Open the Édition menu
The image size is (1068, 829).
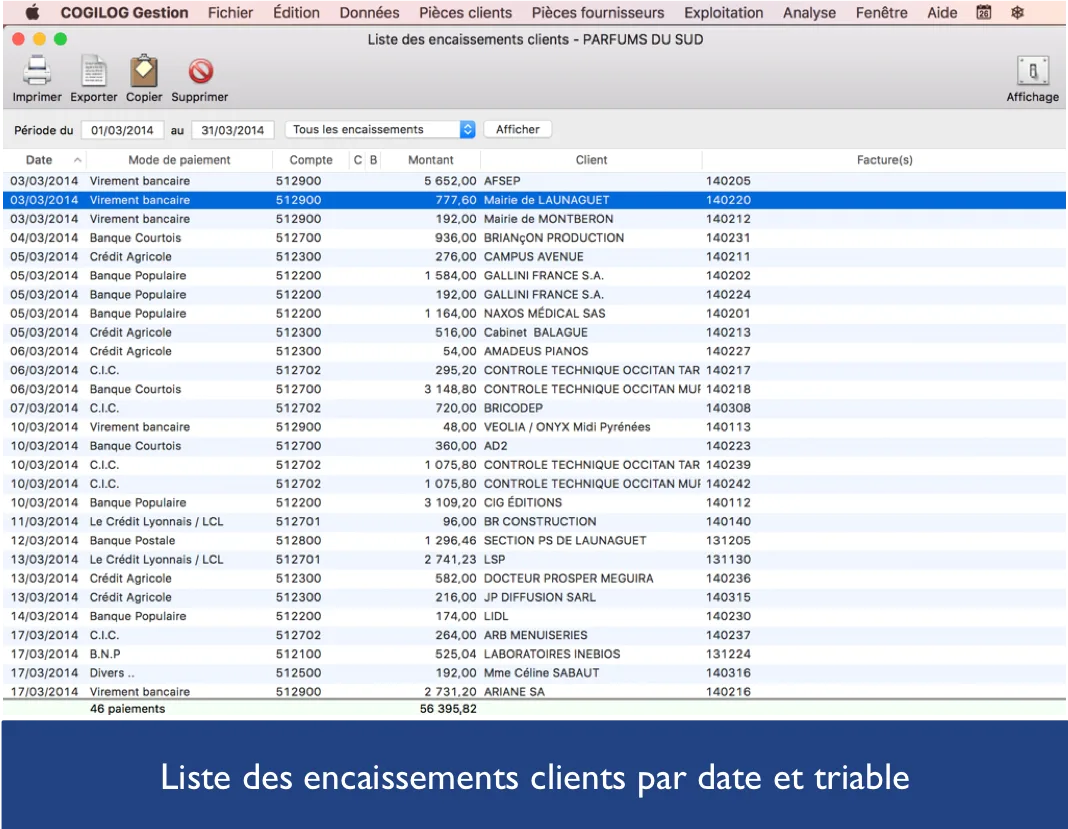[x=296, y=12]
